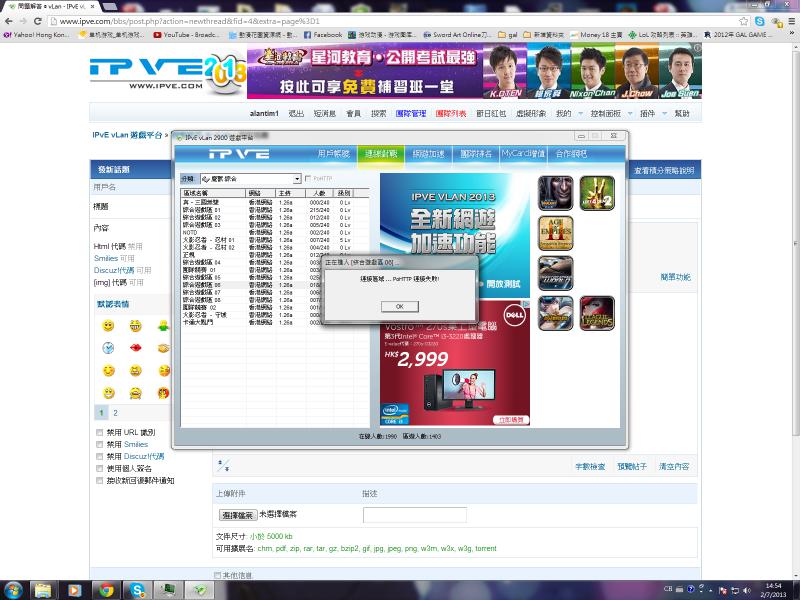Image resolution: width=800 pixels, height=600 pixels.
Task: Sort list by 人數 column header
Action: click(x=319, y=193)
